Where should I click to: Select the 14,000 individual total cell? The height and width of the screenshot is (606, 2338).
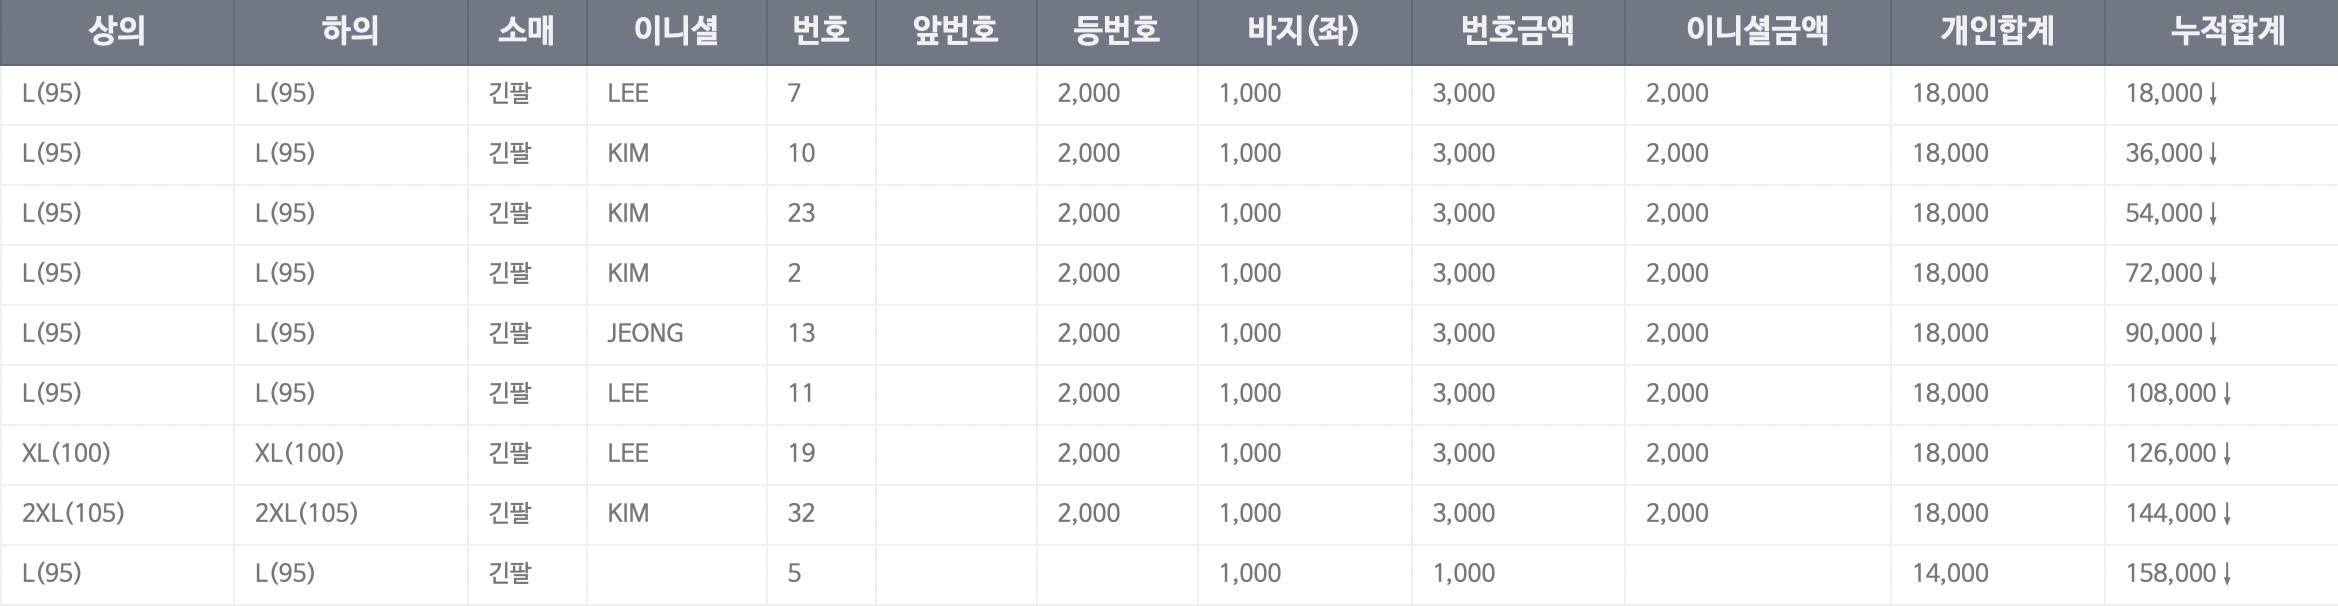(1950, 573)
